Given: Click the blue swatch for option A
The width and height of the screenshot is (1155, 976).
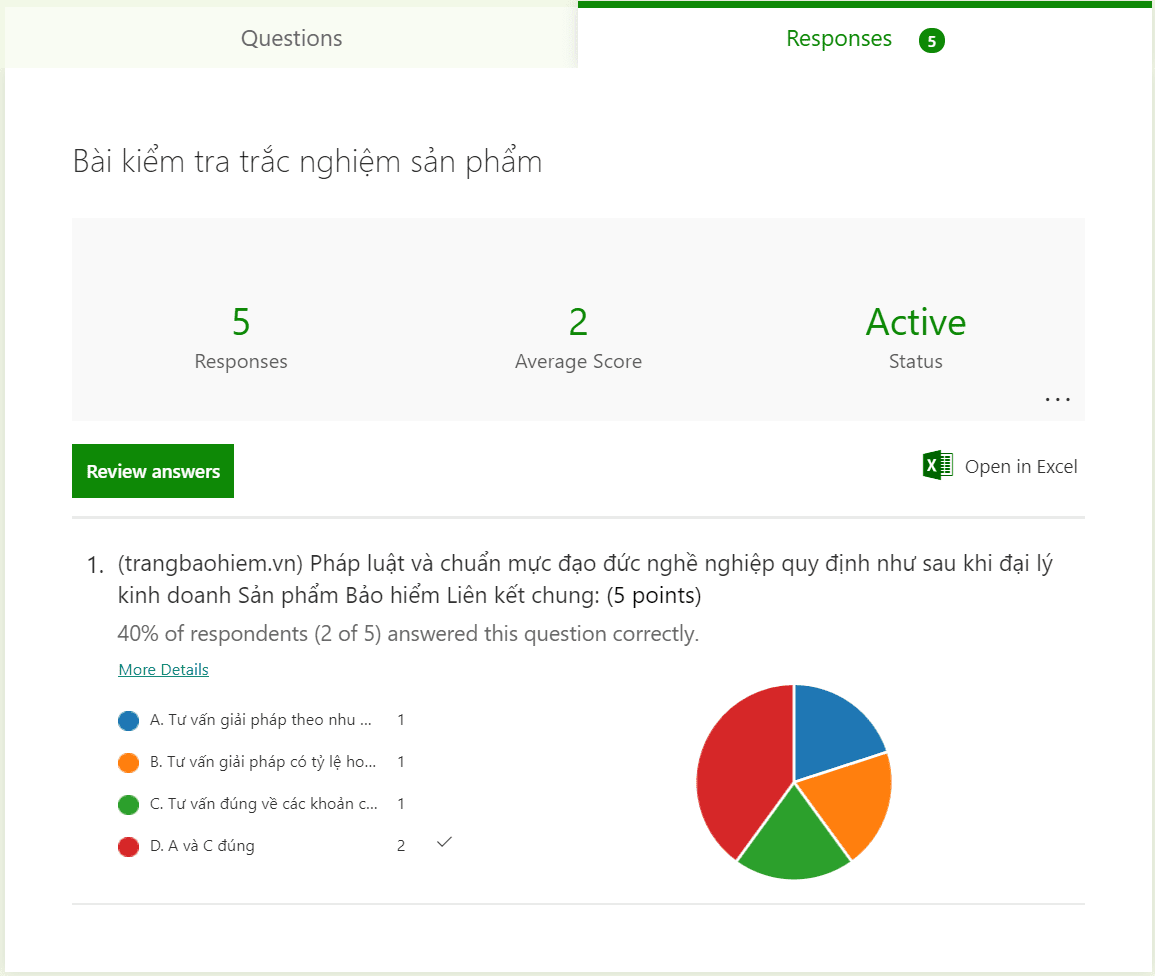Looking at the screenshot, I should pyautogui.click(x=128, y=720).
